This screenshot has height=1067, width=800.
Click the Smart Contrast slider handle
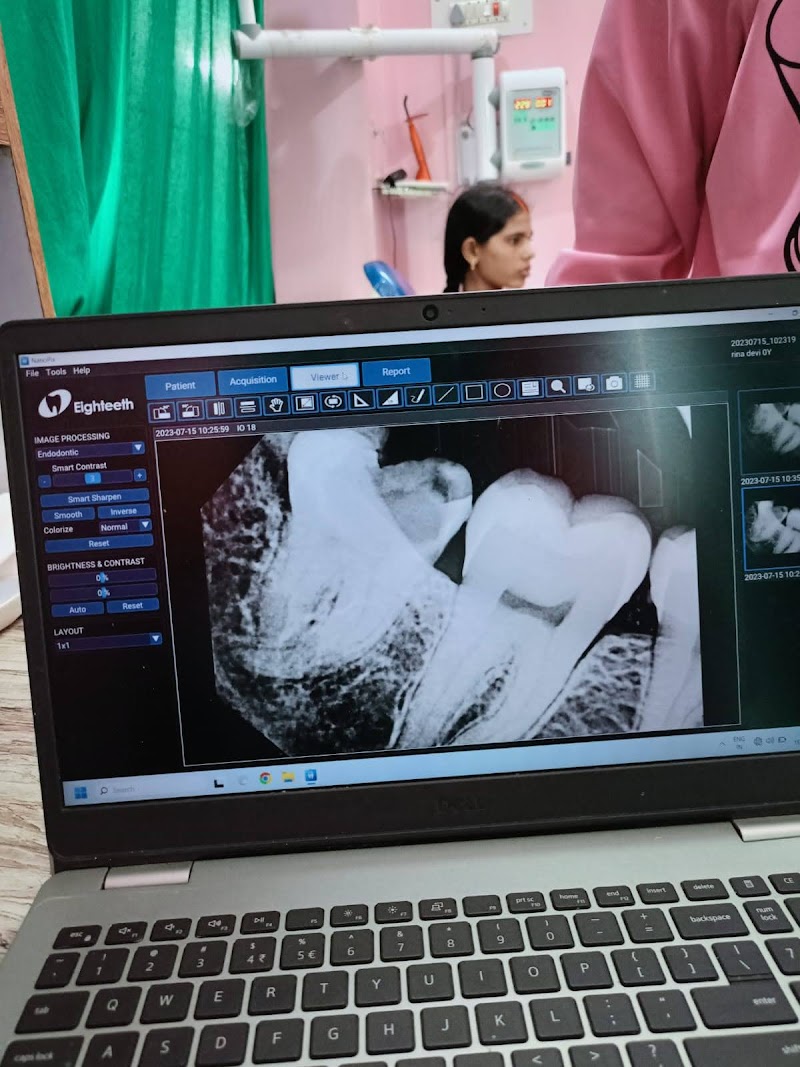(x=92, y=479)
